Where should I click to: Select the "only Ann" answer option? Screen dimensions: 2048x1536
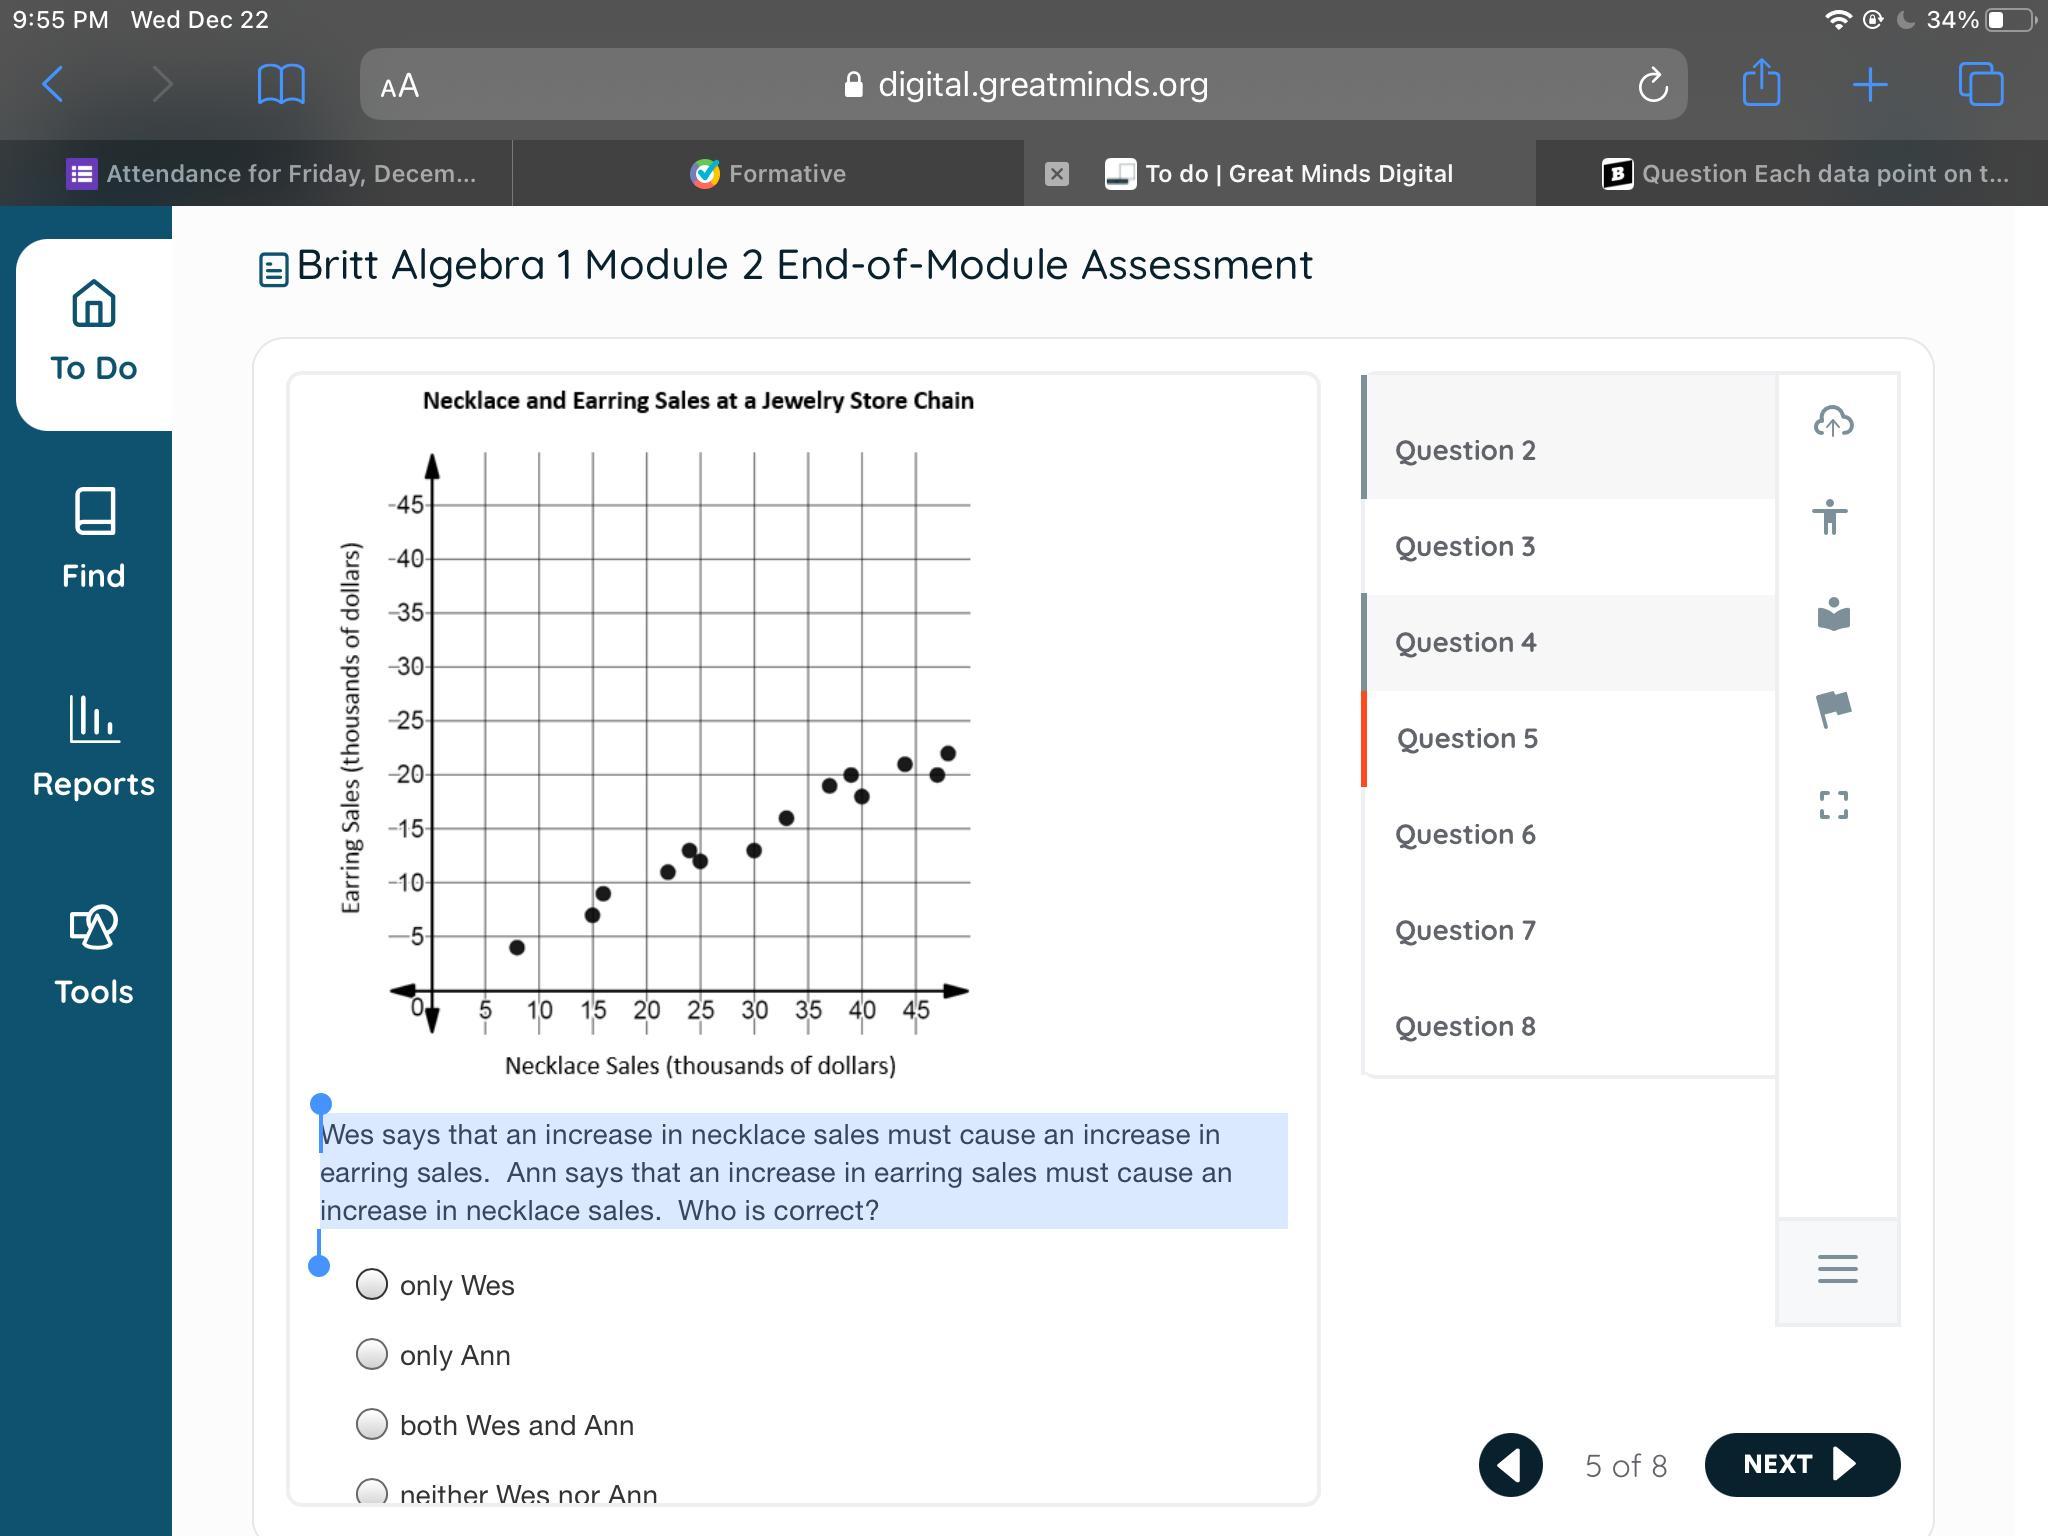point(372,1354)
